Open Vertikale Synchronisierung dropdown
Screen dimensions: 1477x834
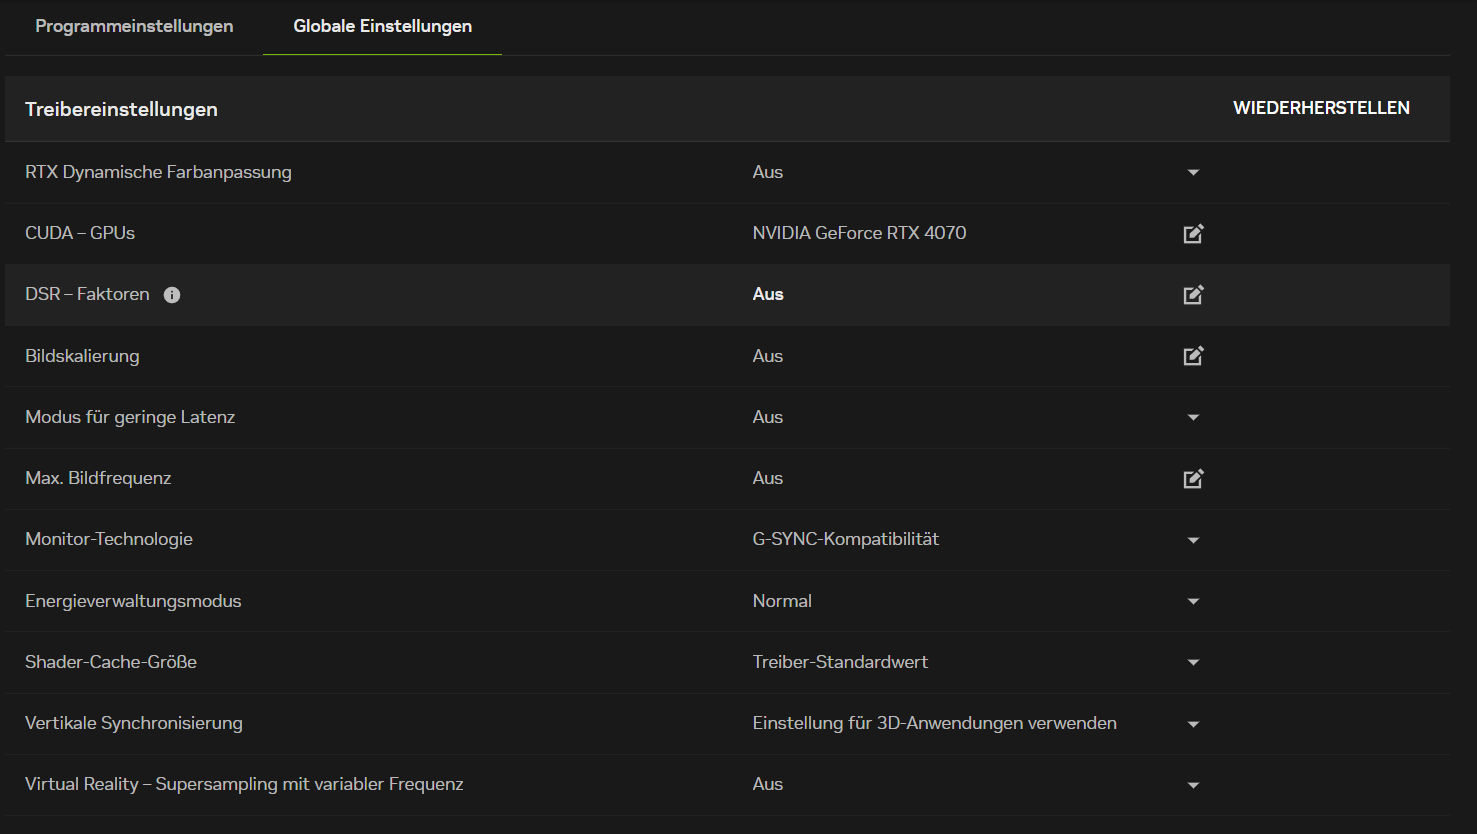click(1193, 724)
